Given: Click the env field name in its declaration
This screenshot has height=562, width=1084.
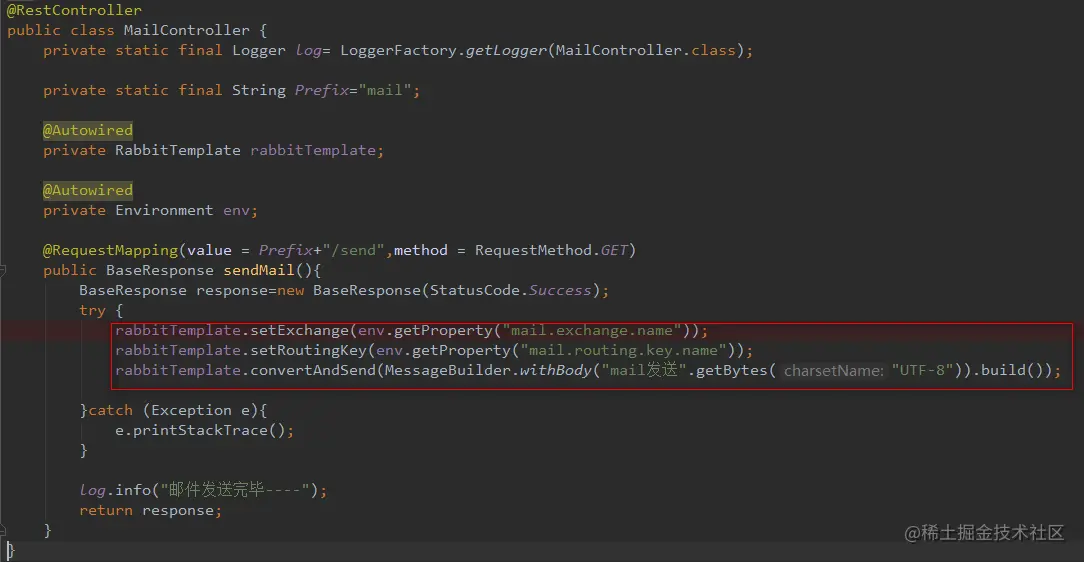Looking at the screenshot, I should pyautogui.click(x=236, y=210).
